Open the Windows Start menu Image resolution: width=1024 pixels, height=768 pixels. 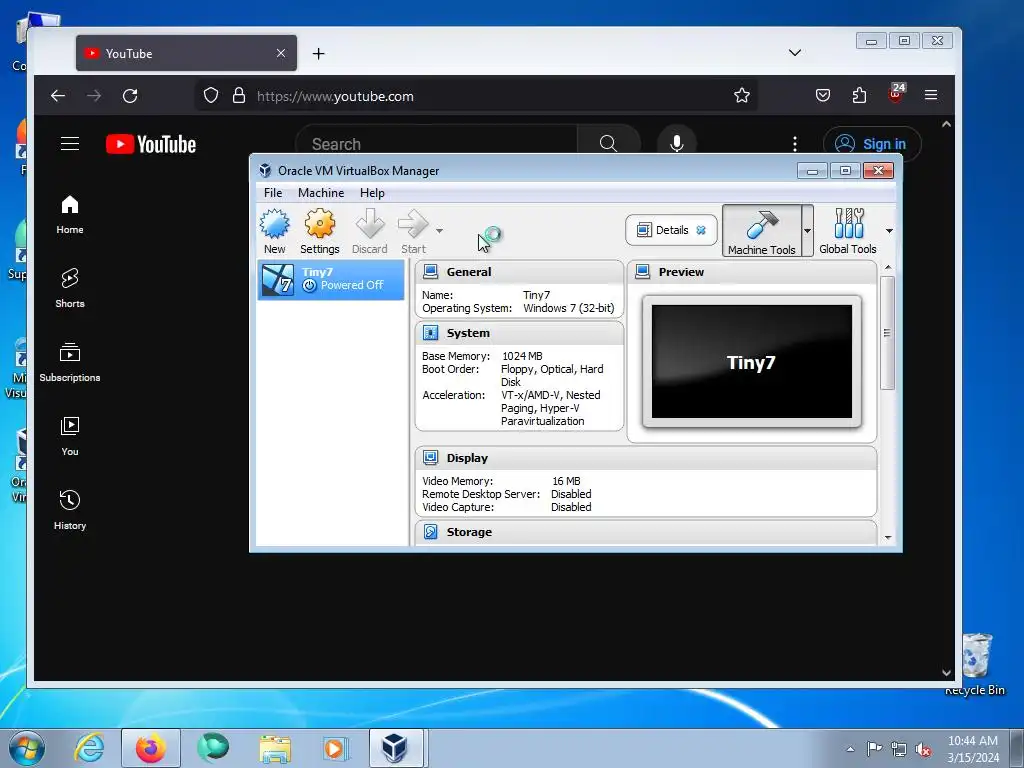27,748
